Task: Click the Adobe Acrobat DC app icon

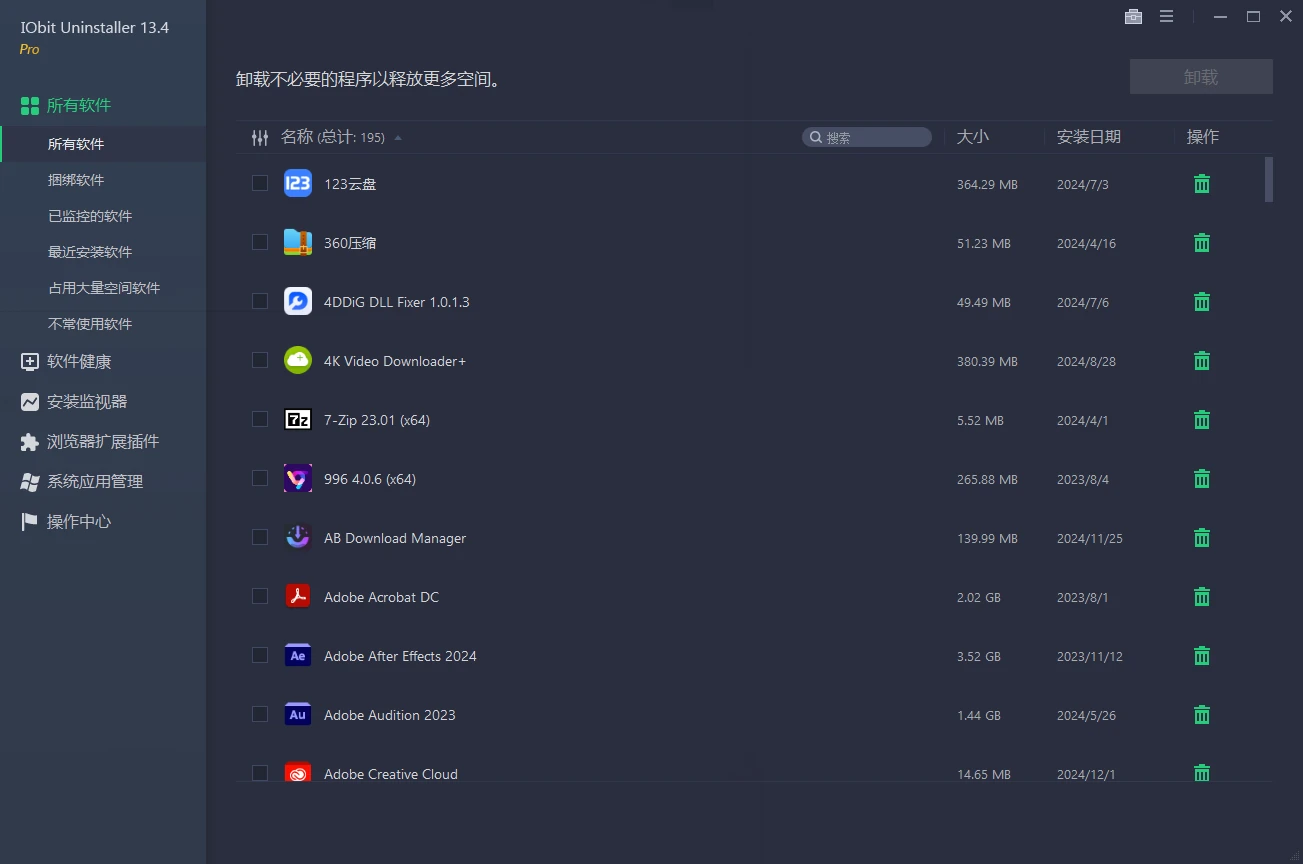Action: point(298,596)
